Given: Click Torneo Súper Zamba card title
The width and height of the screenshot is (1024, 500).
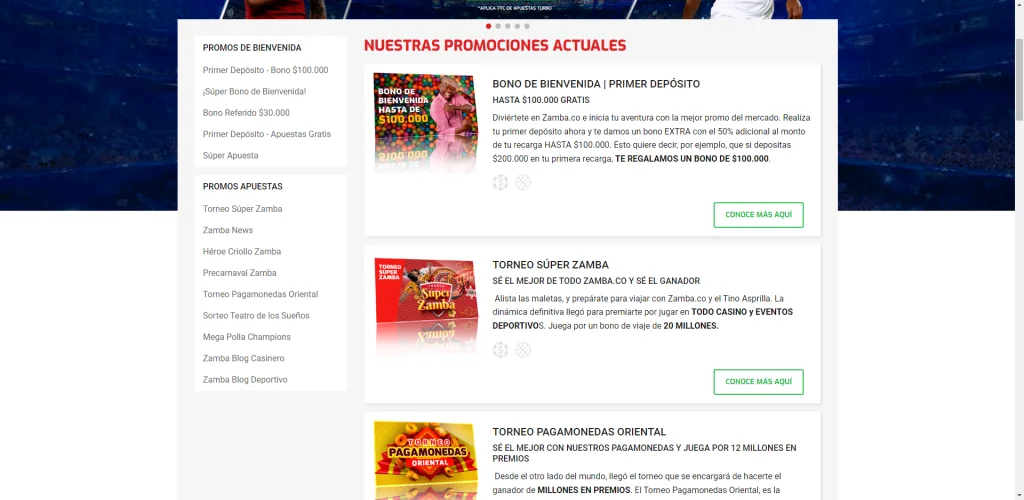Looking at the screenshot, I should point(551,265).
